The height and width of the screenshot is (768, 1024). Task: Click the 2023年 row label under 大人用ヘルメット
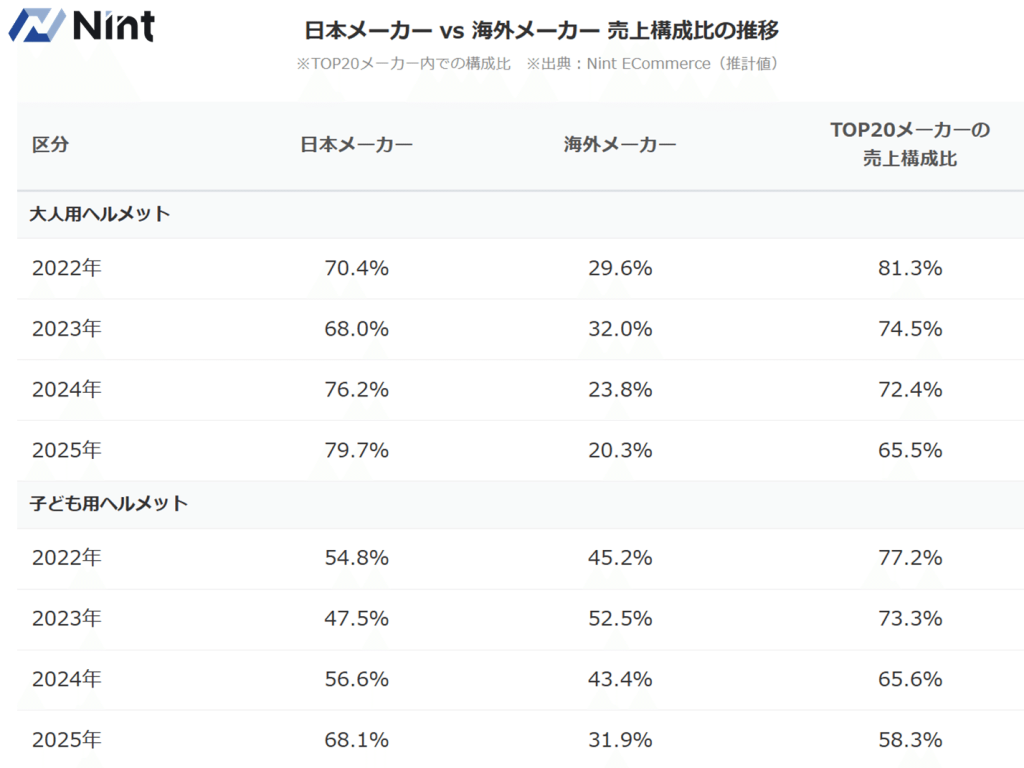[x=67, y=329]
